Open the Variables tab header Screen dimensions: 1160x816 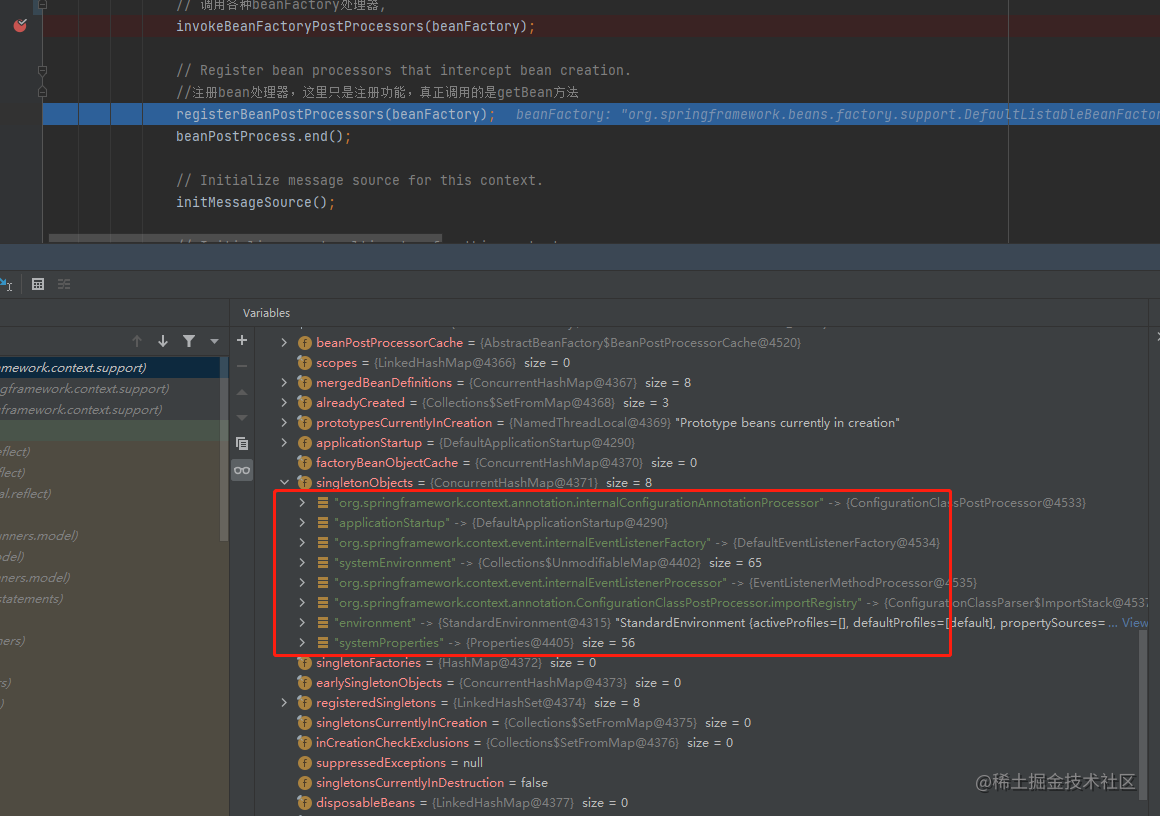[x=266, y=313]
